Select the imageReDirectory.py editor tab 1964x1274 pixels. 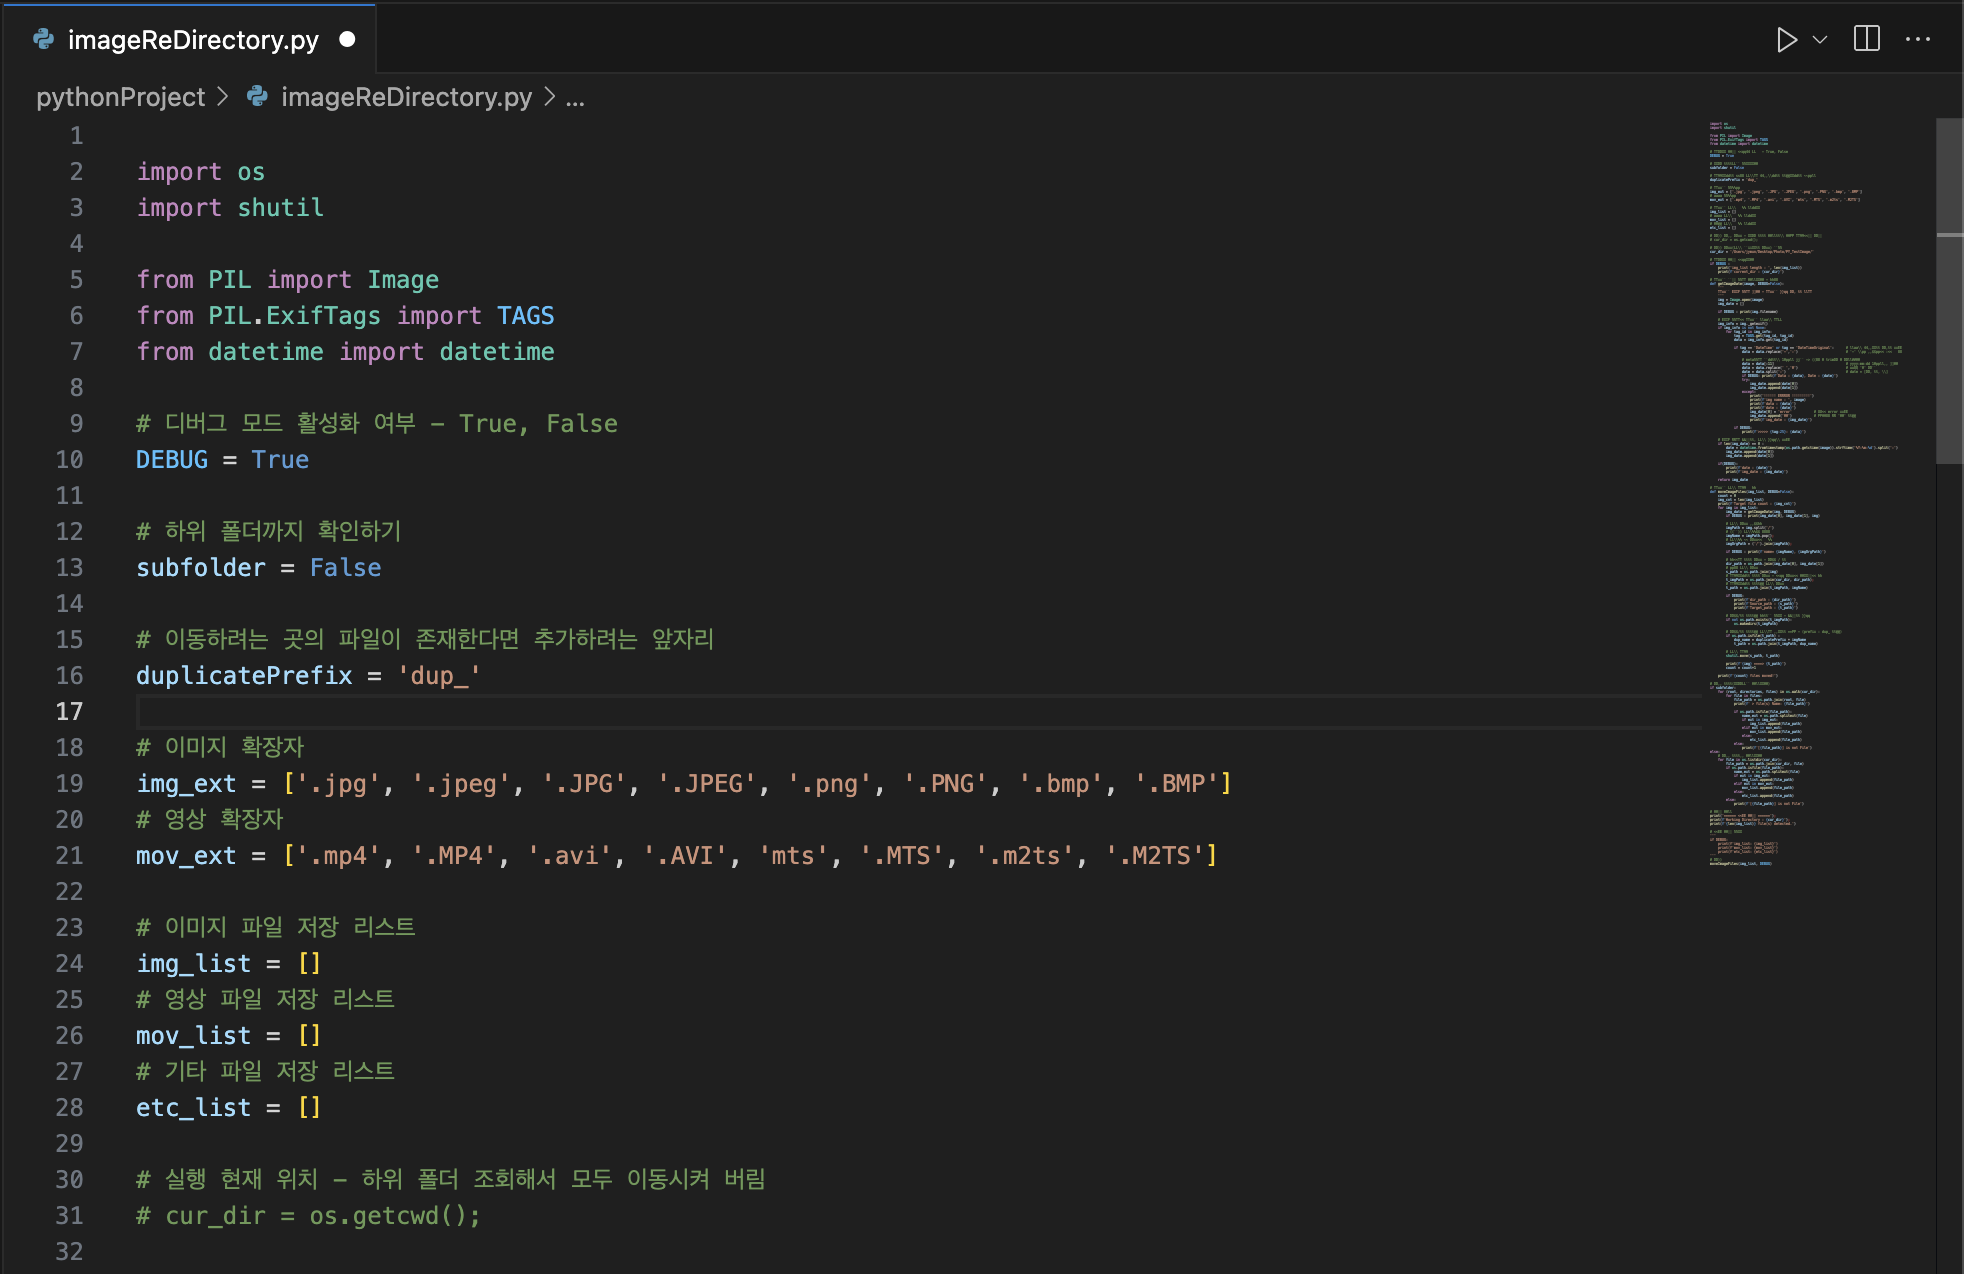[x=192, y=40]
